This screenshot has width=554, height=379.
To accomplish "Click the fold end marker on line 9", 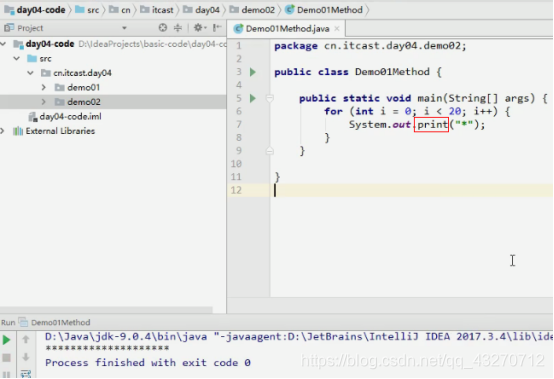I will pyautogui.click(x=270, y=151).
